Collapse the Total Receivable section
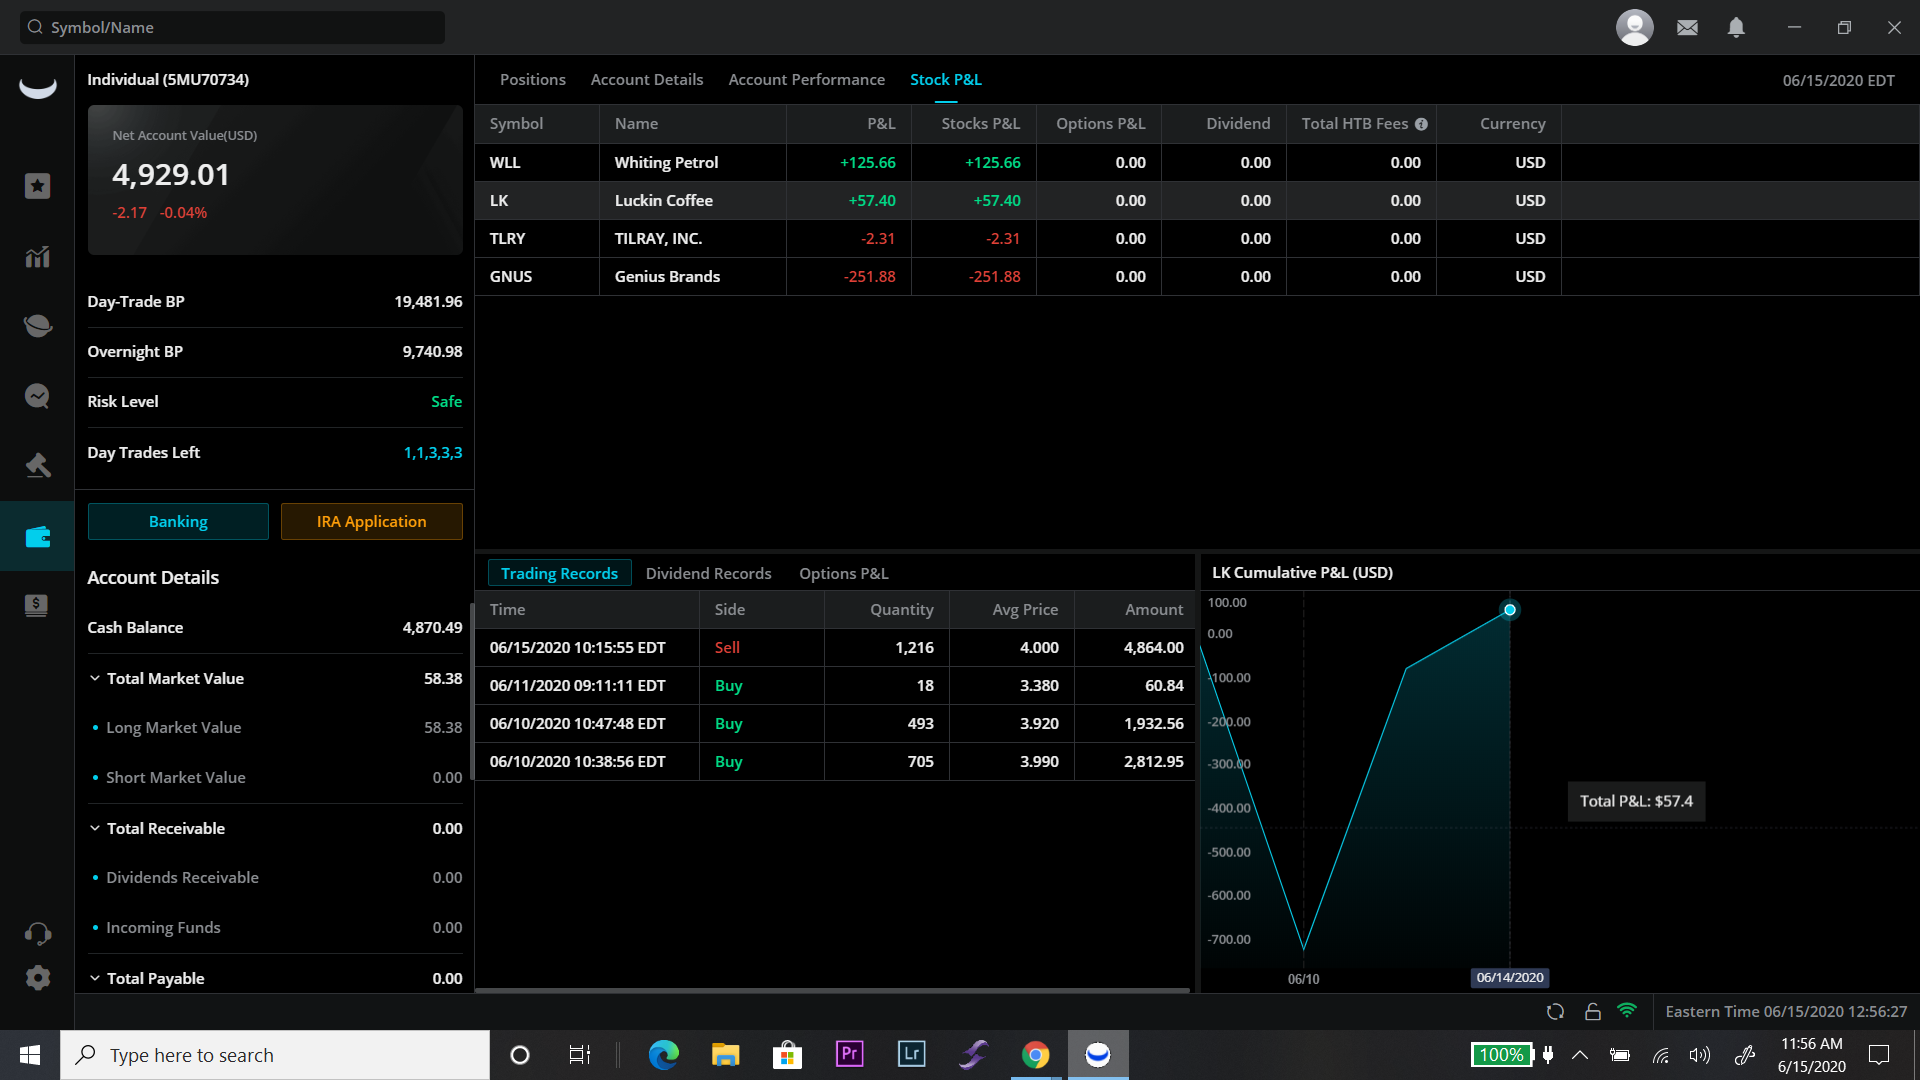This screenshot has width=1920, height=1080. point(95,828)
